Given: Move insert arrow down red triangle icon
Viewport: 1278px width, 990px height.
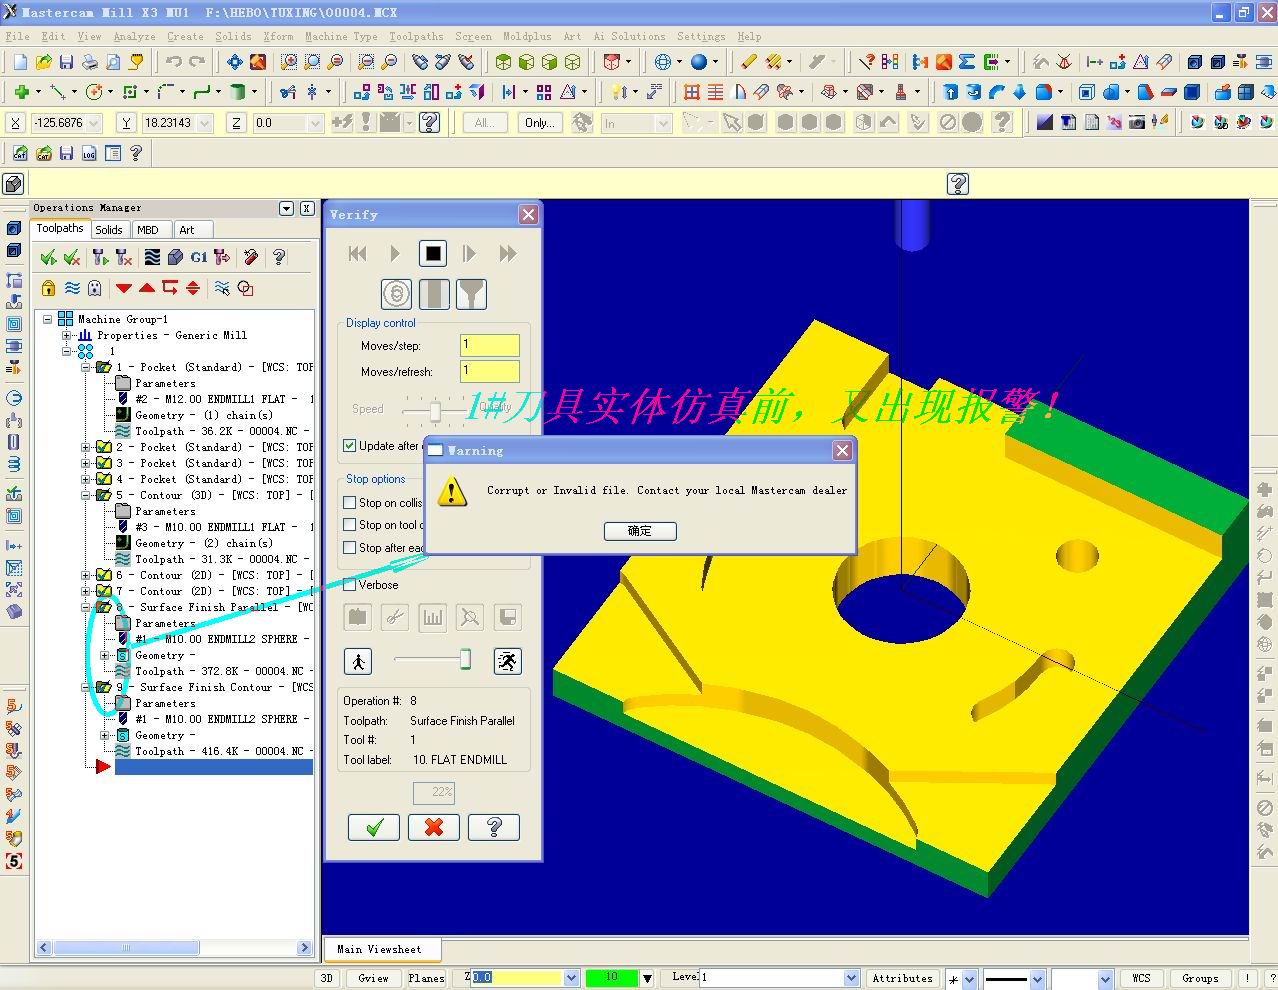Looking at the screenshot, I should click(124, 288).
